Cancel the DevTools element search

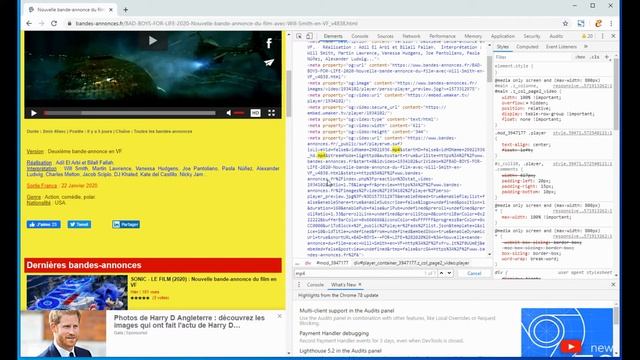click(474, 273)
